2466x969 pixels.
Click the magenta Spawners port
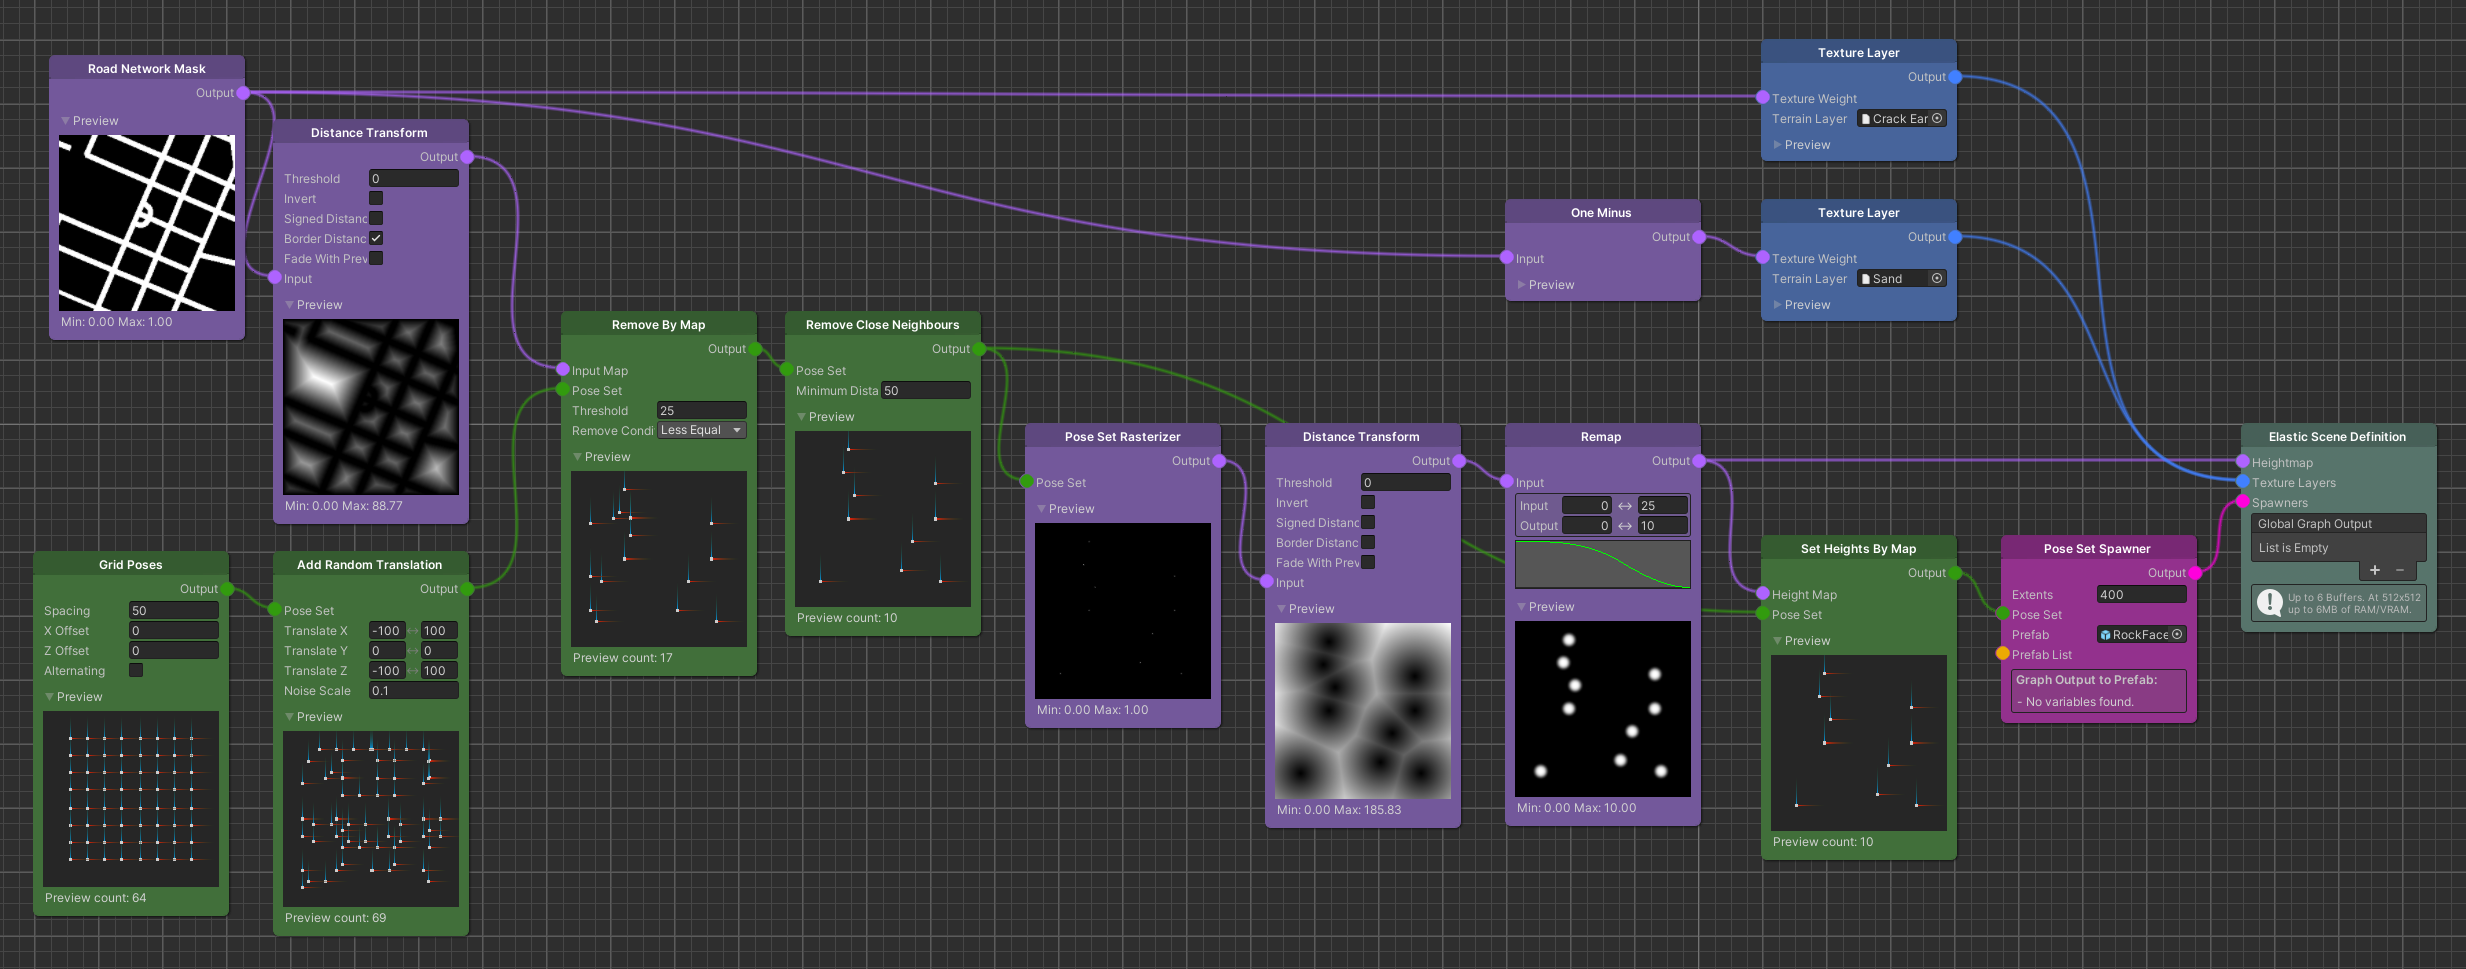2243,502
